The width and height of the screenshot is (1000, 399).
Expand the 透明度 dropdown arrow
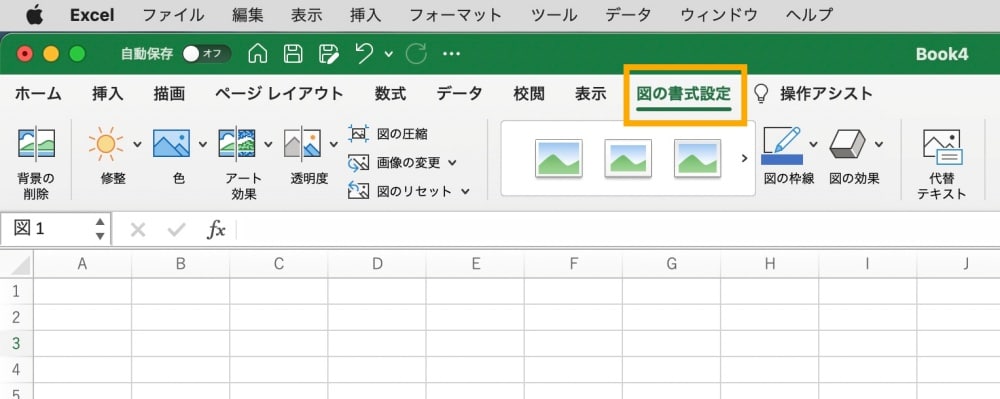(334, 144)
